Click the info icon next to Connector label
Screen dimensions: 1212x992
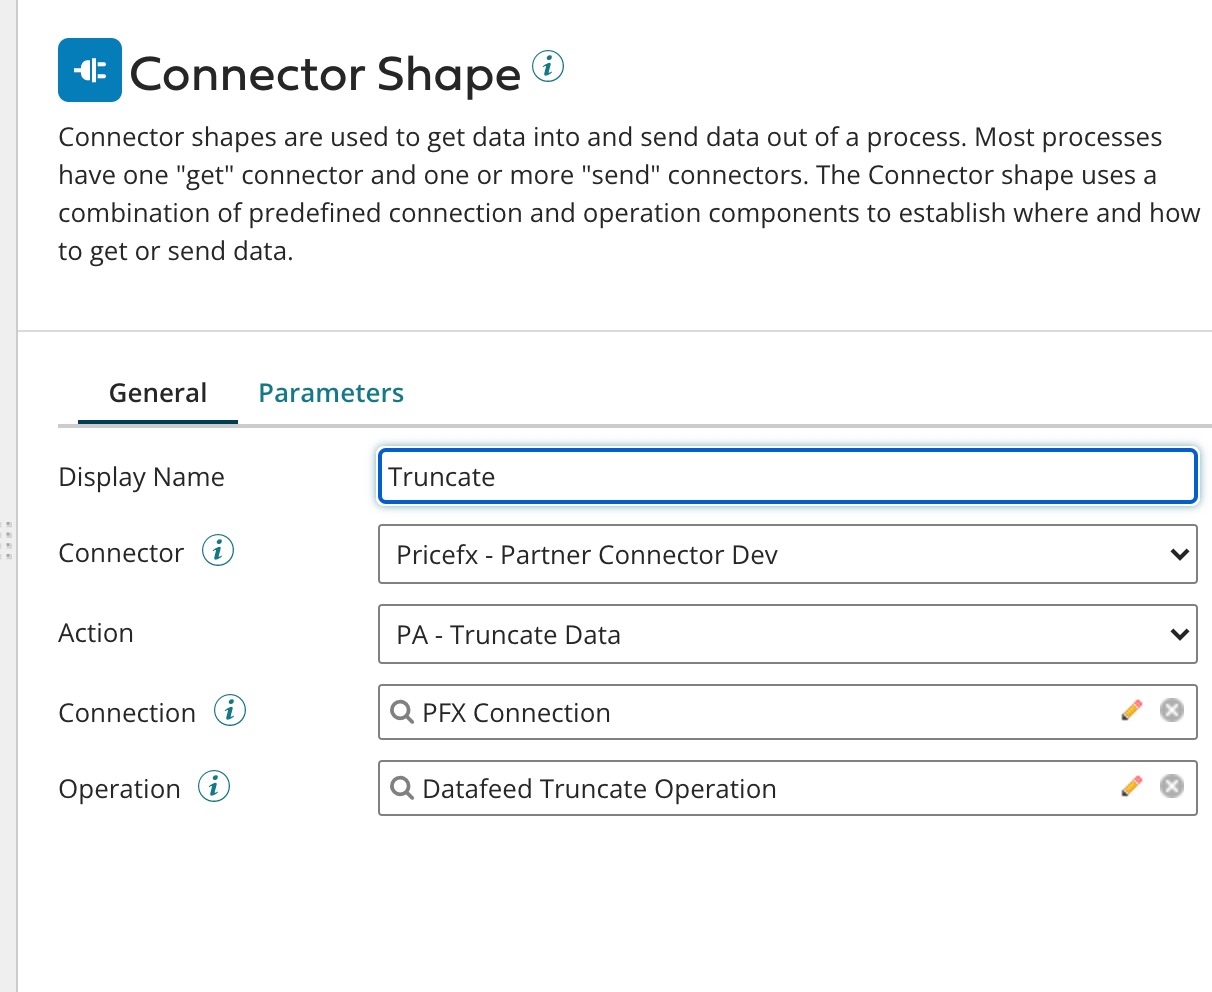217,550
